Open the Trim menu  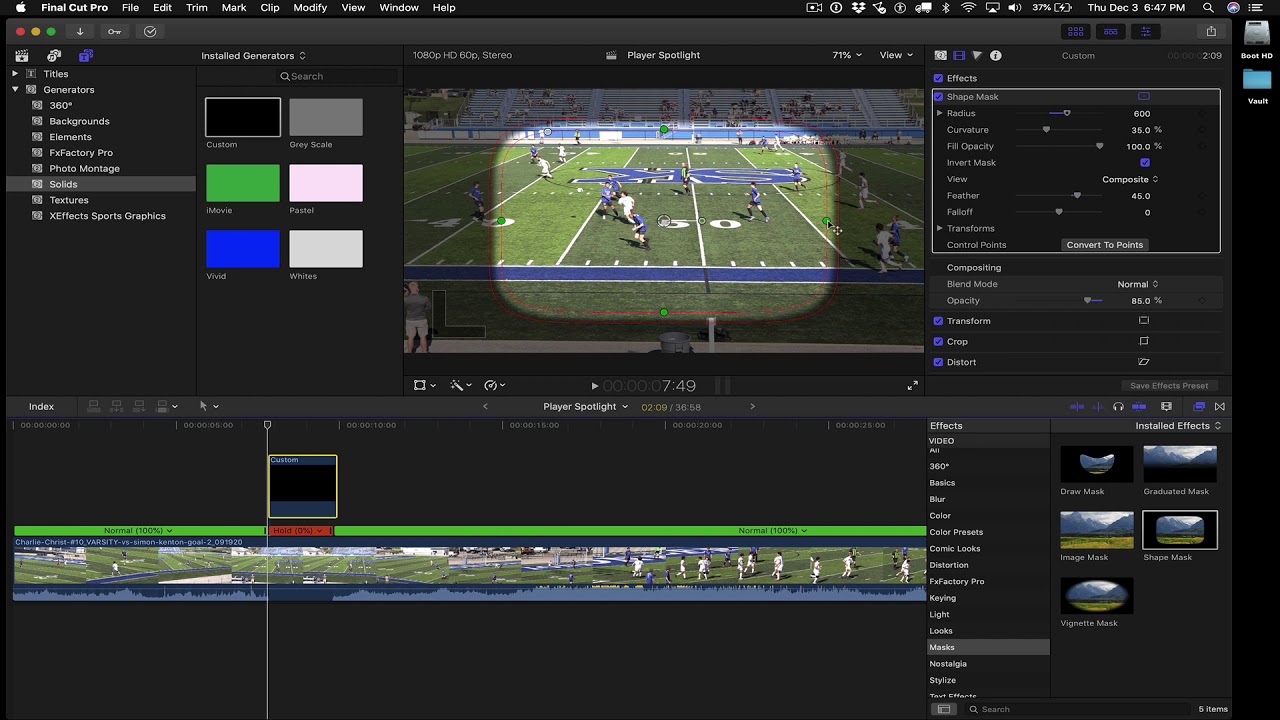pyautogui.click(x=197, y=8)
